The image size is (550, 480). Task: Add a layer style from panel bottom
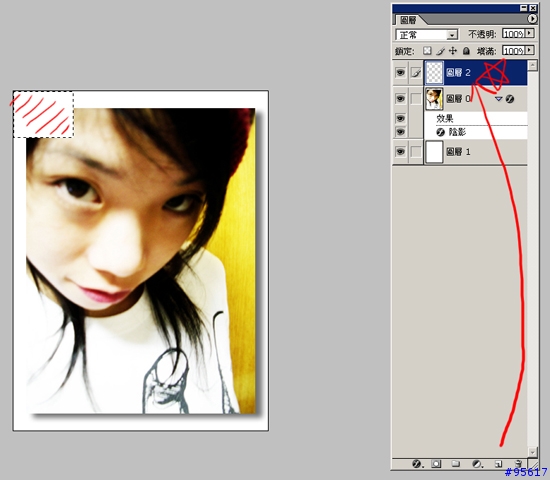tap(416, 464)
